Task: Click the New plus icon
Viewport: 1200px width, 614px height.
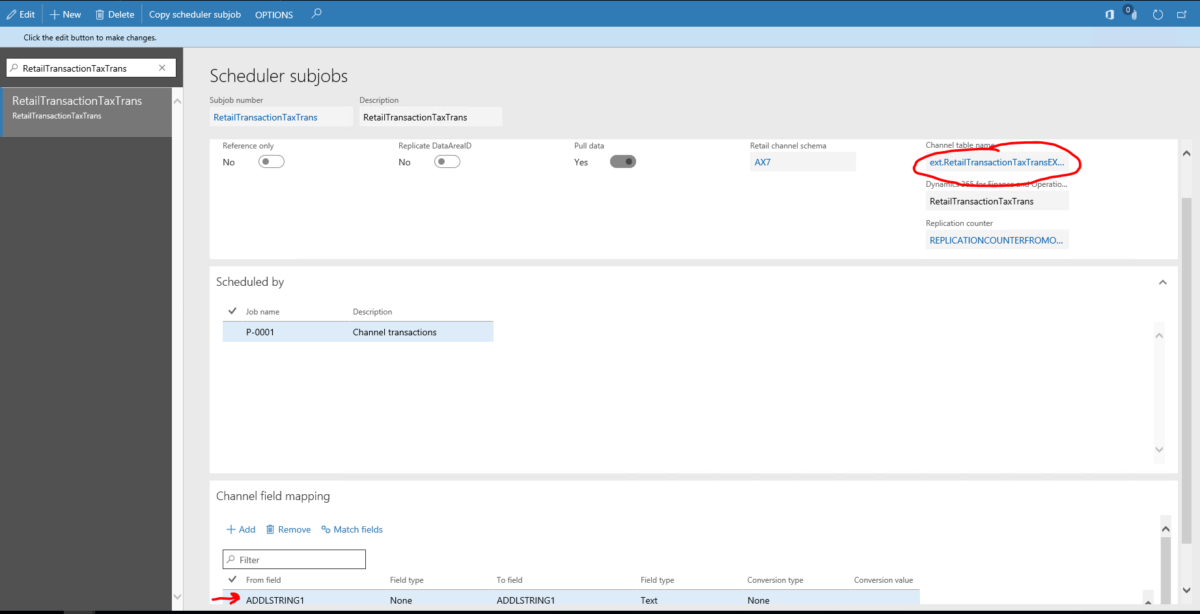Action: click(x=64, y=14)
